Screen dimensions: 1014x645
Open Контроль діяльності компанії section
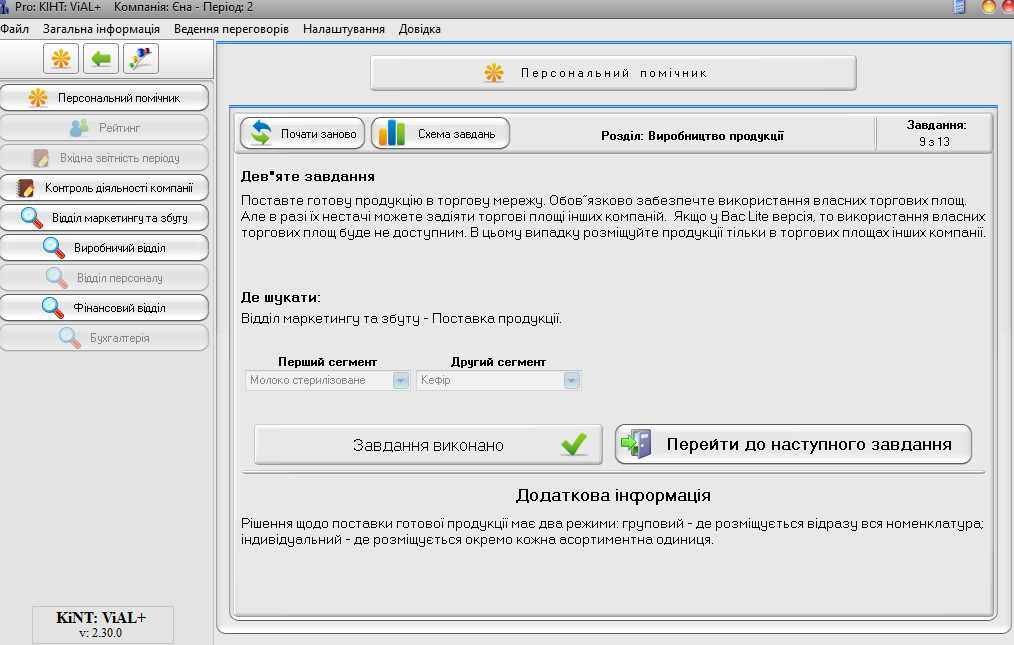point(104,188)
